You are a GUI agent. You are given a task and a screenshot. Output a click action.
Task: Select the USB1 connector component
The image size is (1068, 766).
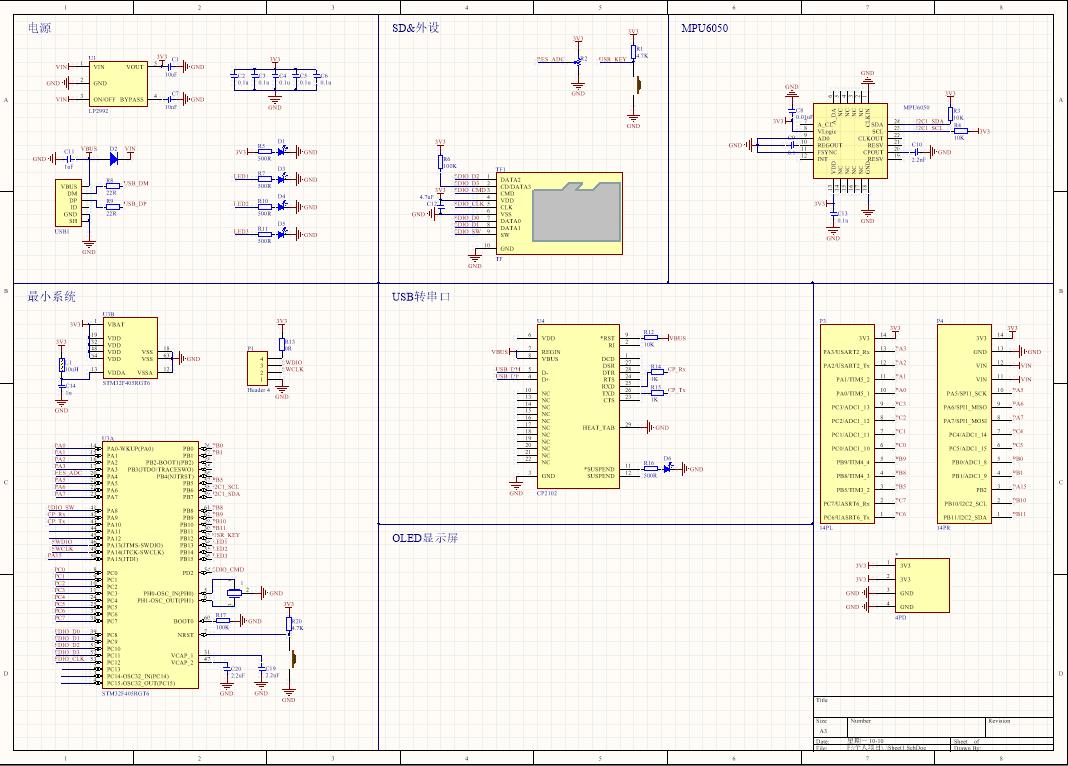click(x=68, y=203)
